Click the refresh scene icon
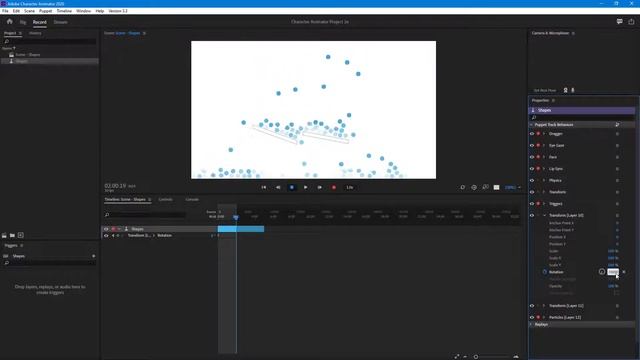640x360 pixels. click(x=462, y=187)
